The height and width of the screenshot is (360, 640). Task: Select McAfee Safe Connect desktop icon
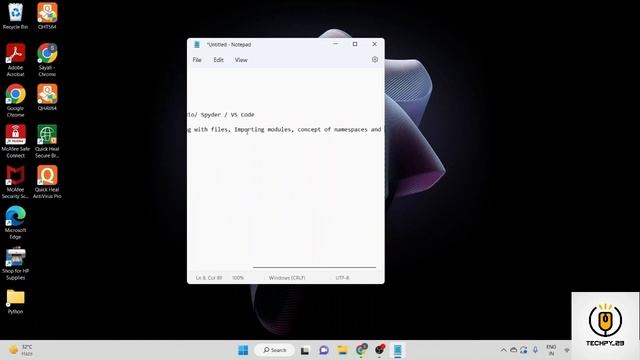[15, 141]
